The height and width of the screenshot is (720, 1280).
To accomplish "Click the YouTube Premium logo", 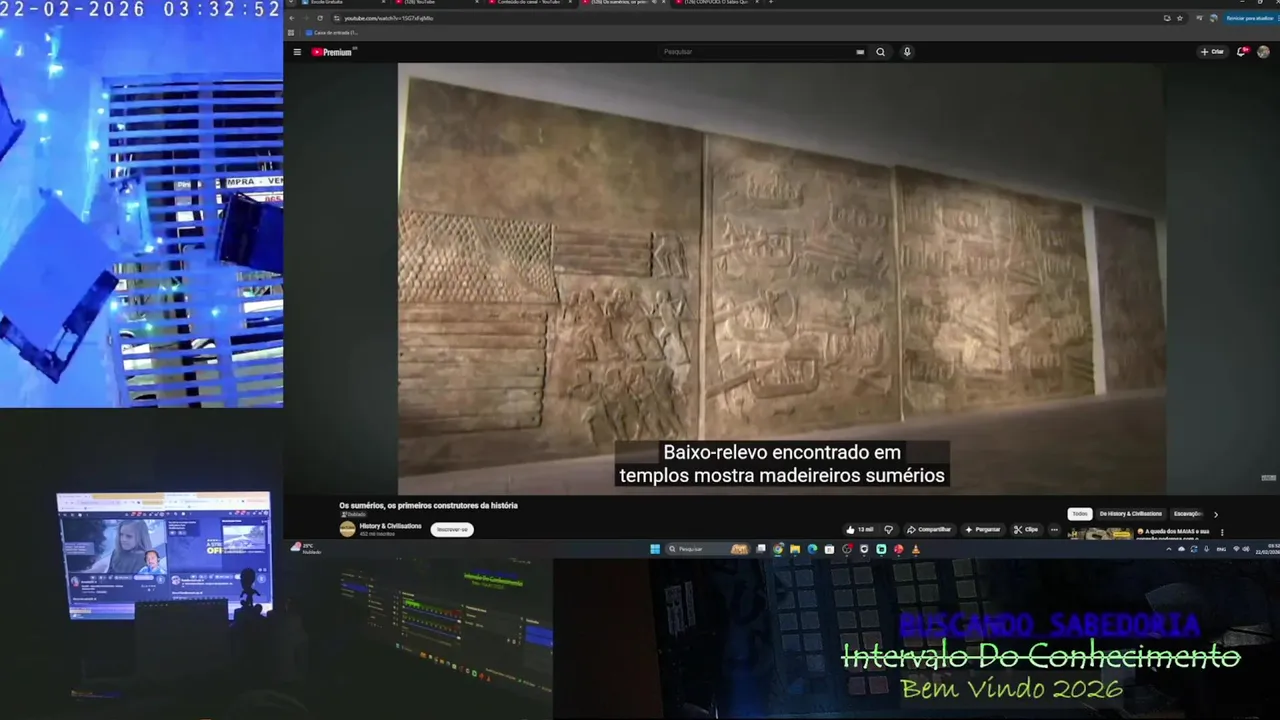I will point(332,52).
